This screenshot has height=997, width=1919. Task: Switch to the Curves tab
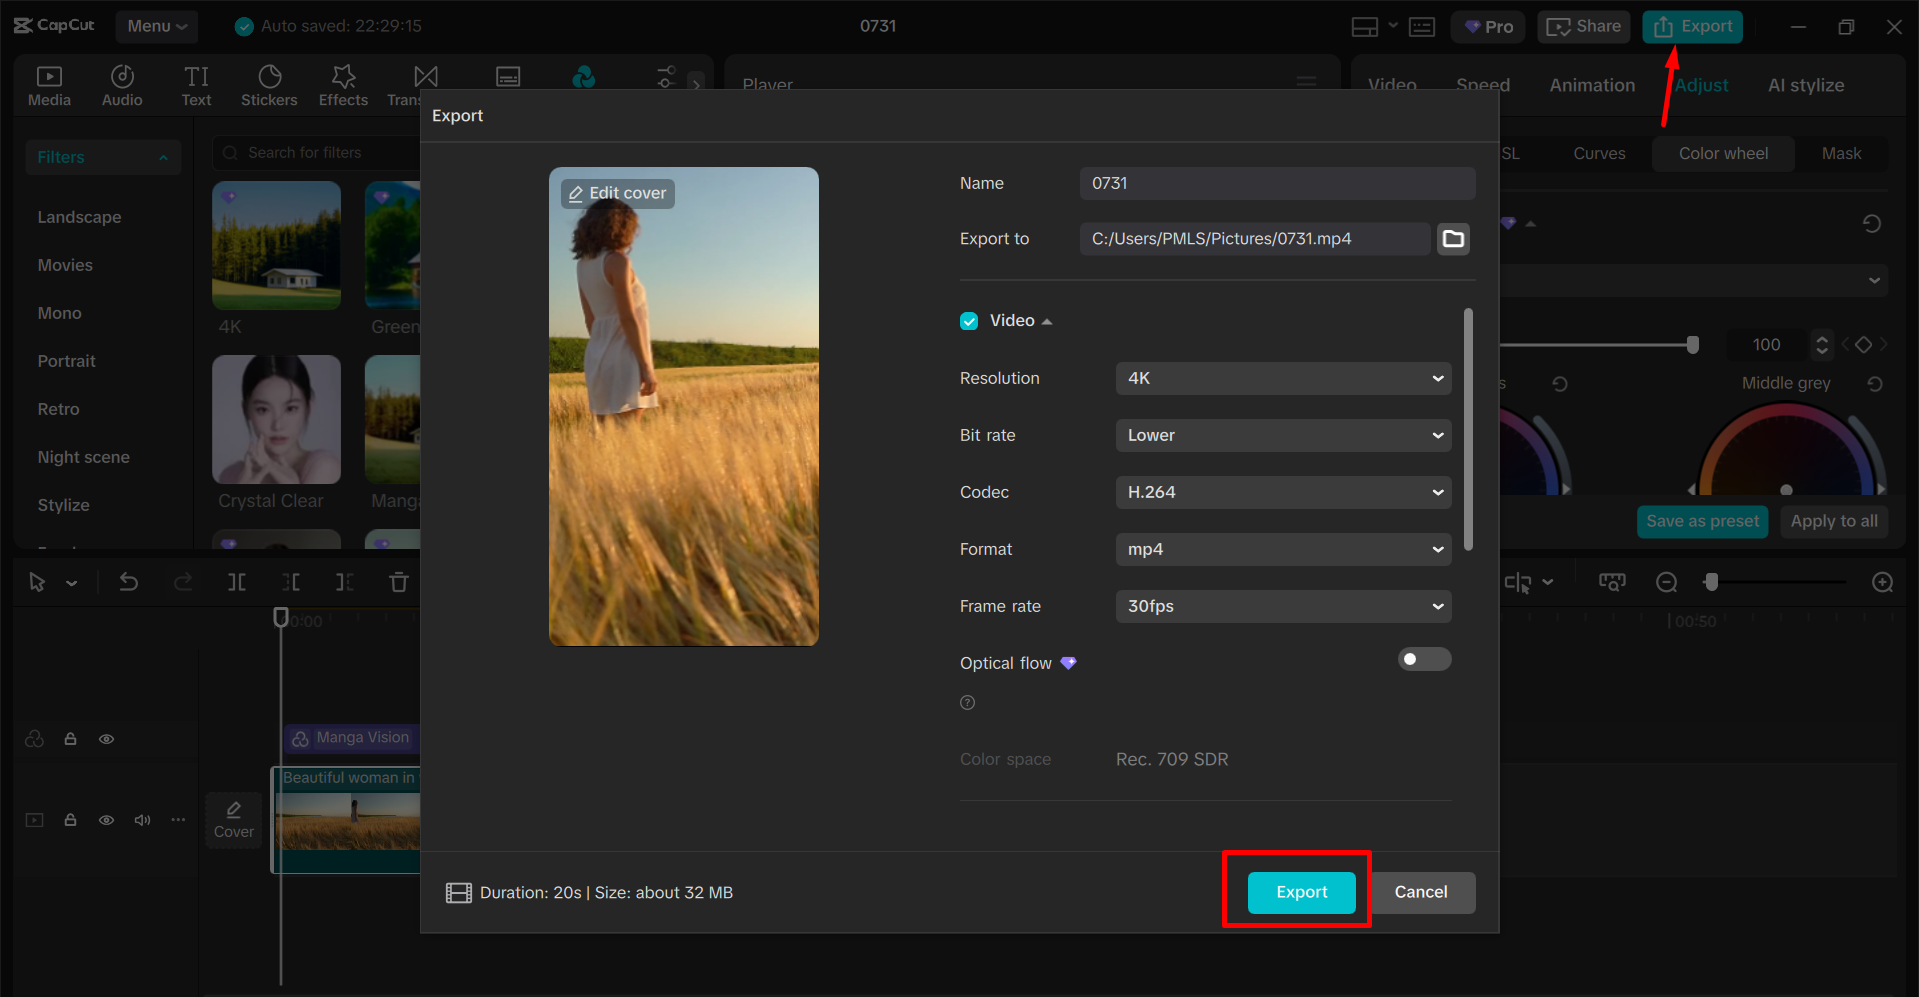click(x=1598, y=153)
